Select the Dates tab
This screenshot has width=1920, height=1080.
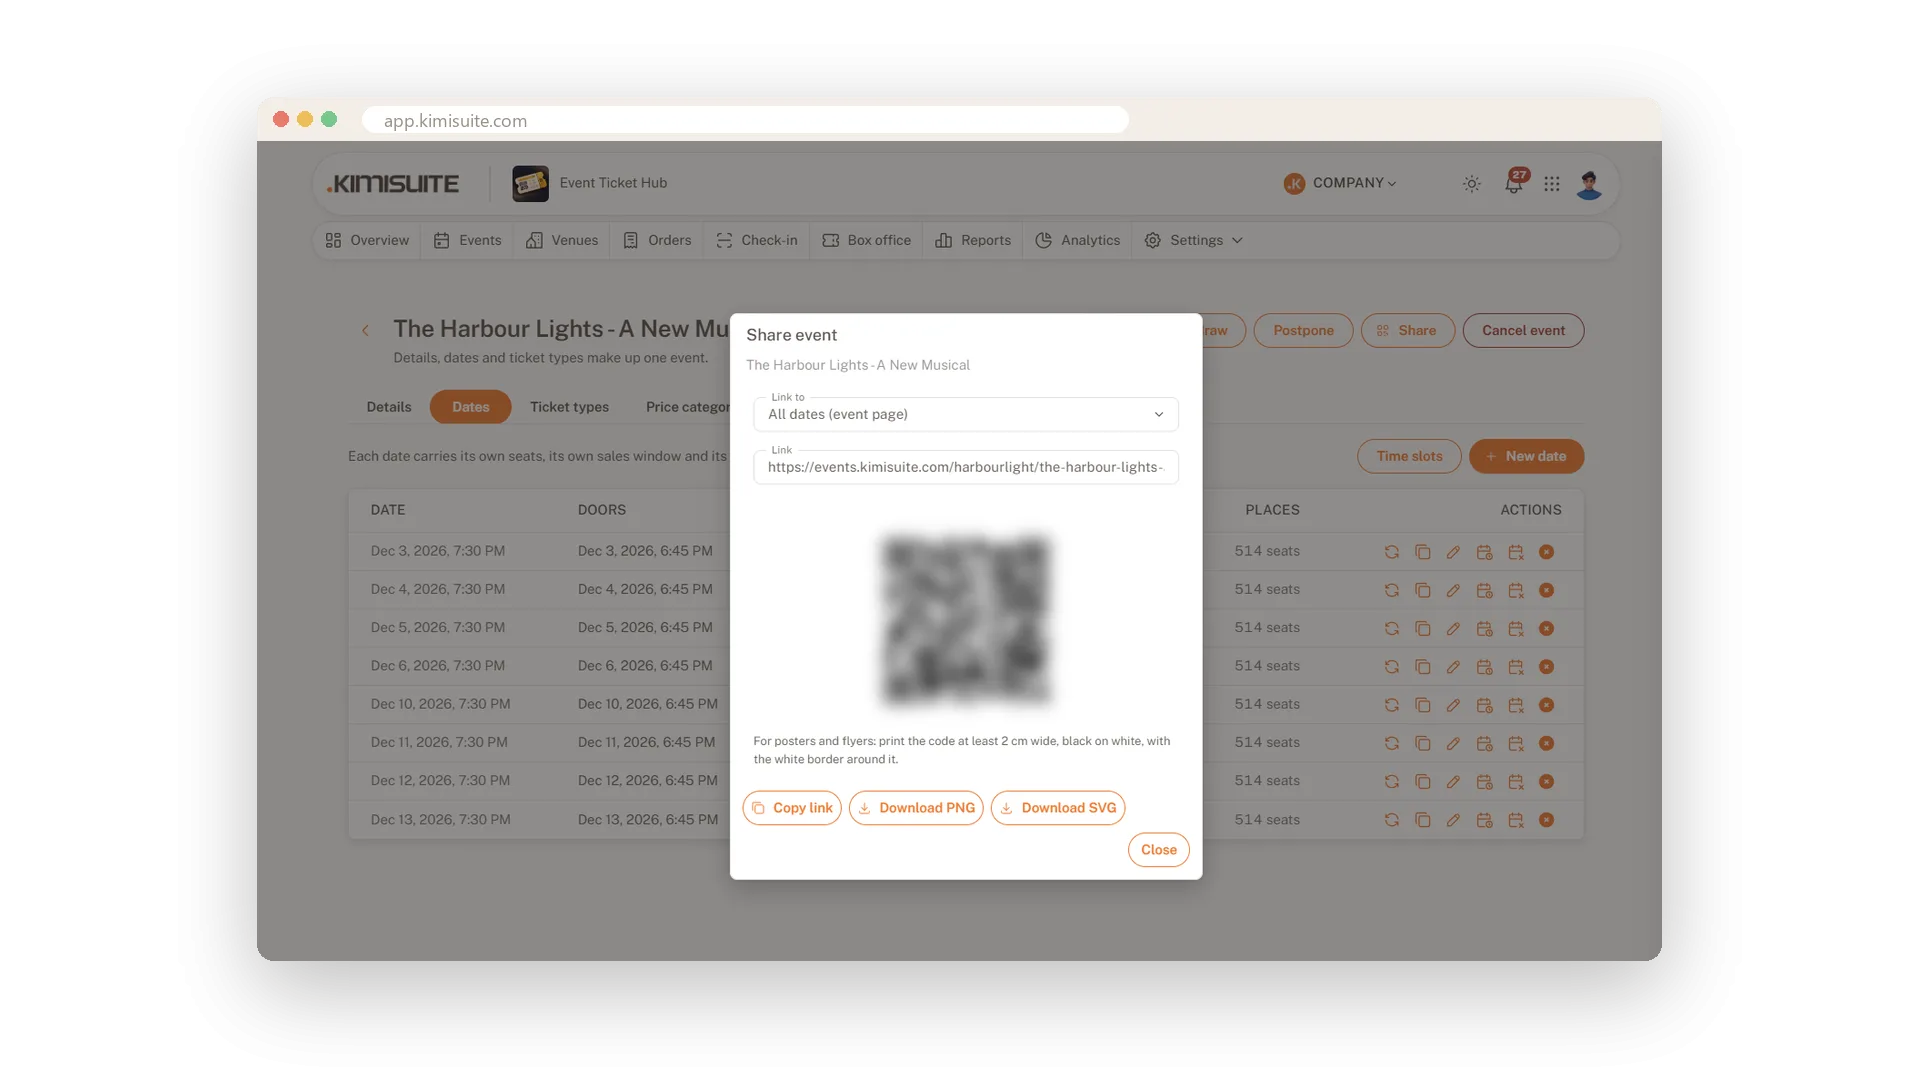[x=471, y=407]
